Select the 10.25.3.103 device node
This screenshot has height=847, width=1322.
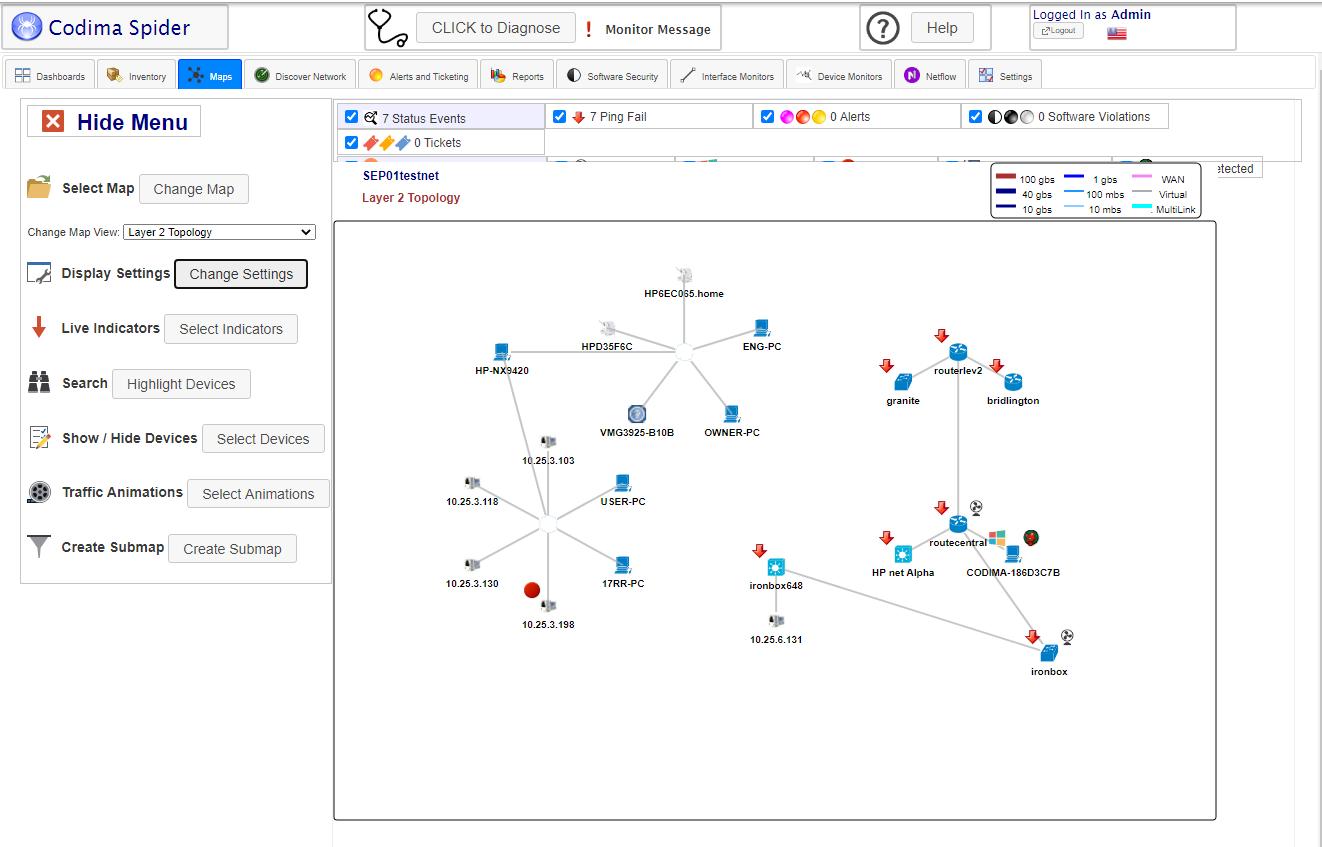tap(548, 442)
